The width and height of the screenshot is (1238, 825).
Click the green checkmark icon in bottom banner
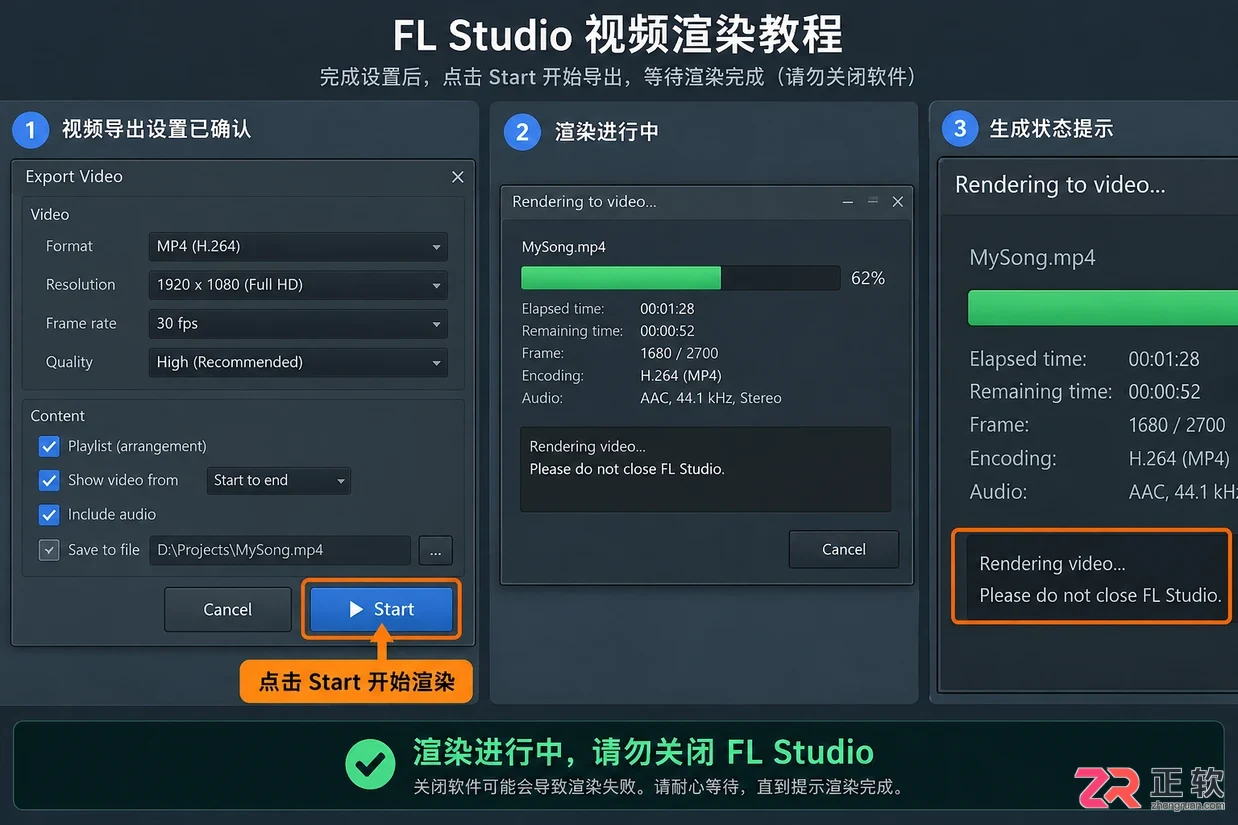pyautogui.click(x=370, y=765)
